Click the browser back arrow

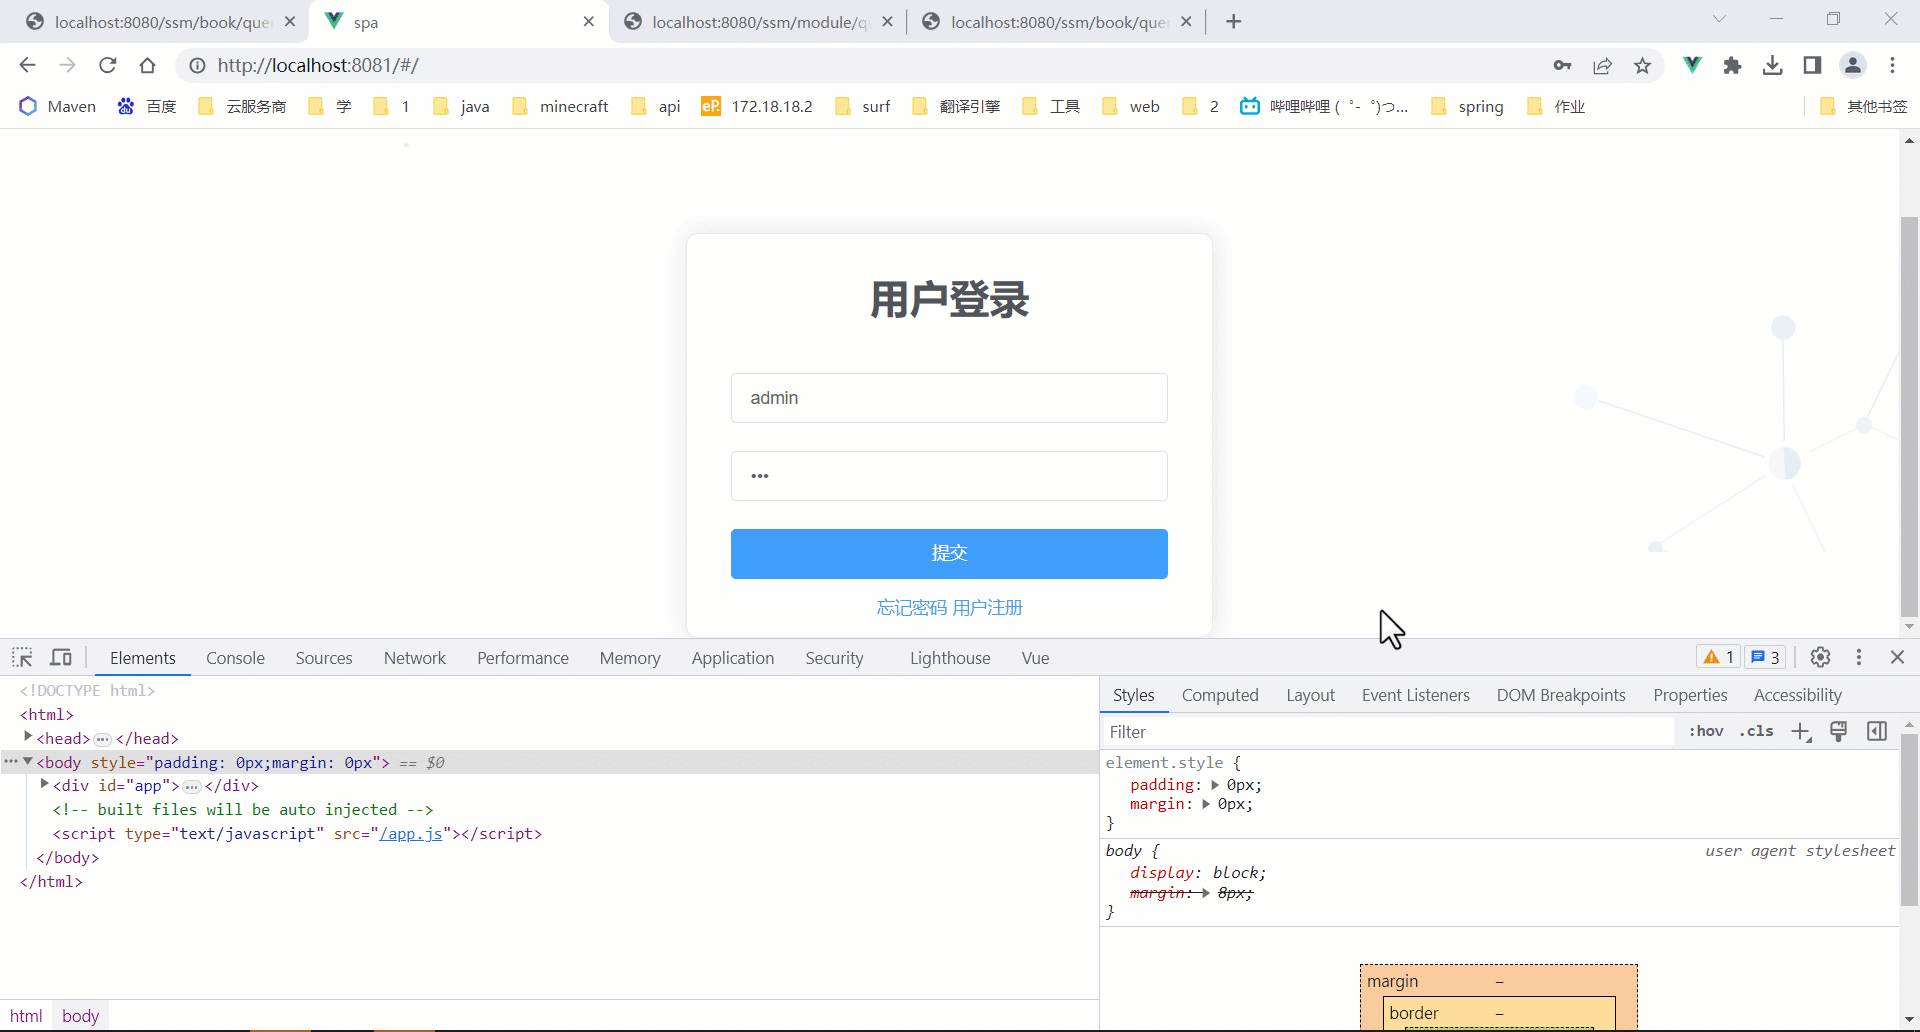tap(27, 65)
